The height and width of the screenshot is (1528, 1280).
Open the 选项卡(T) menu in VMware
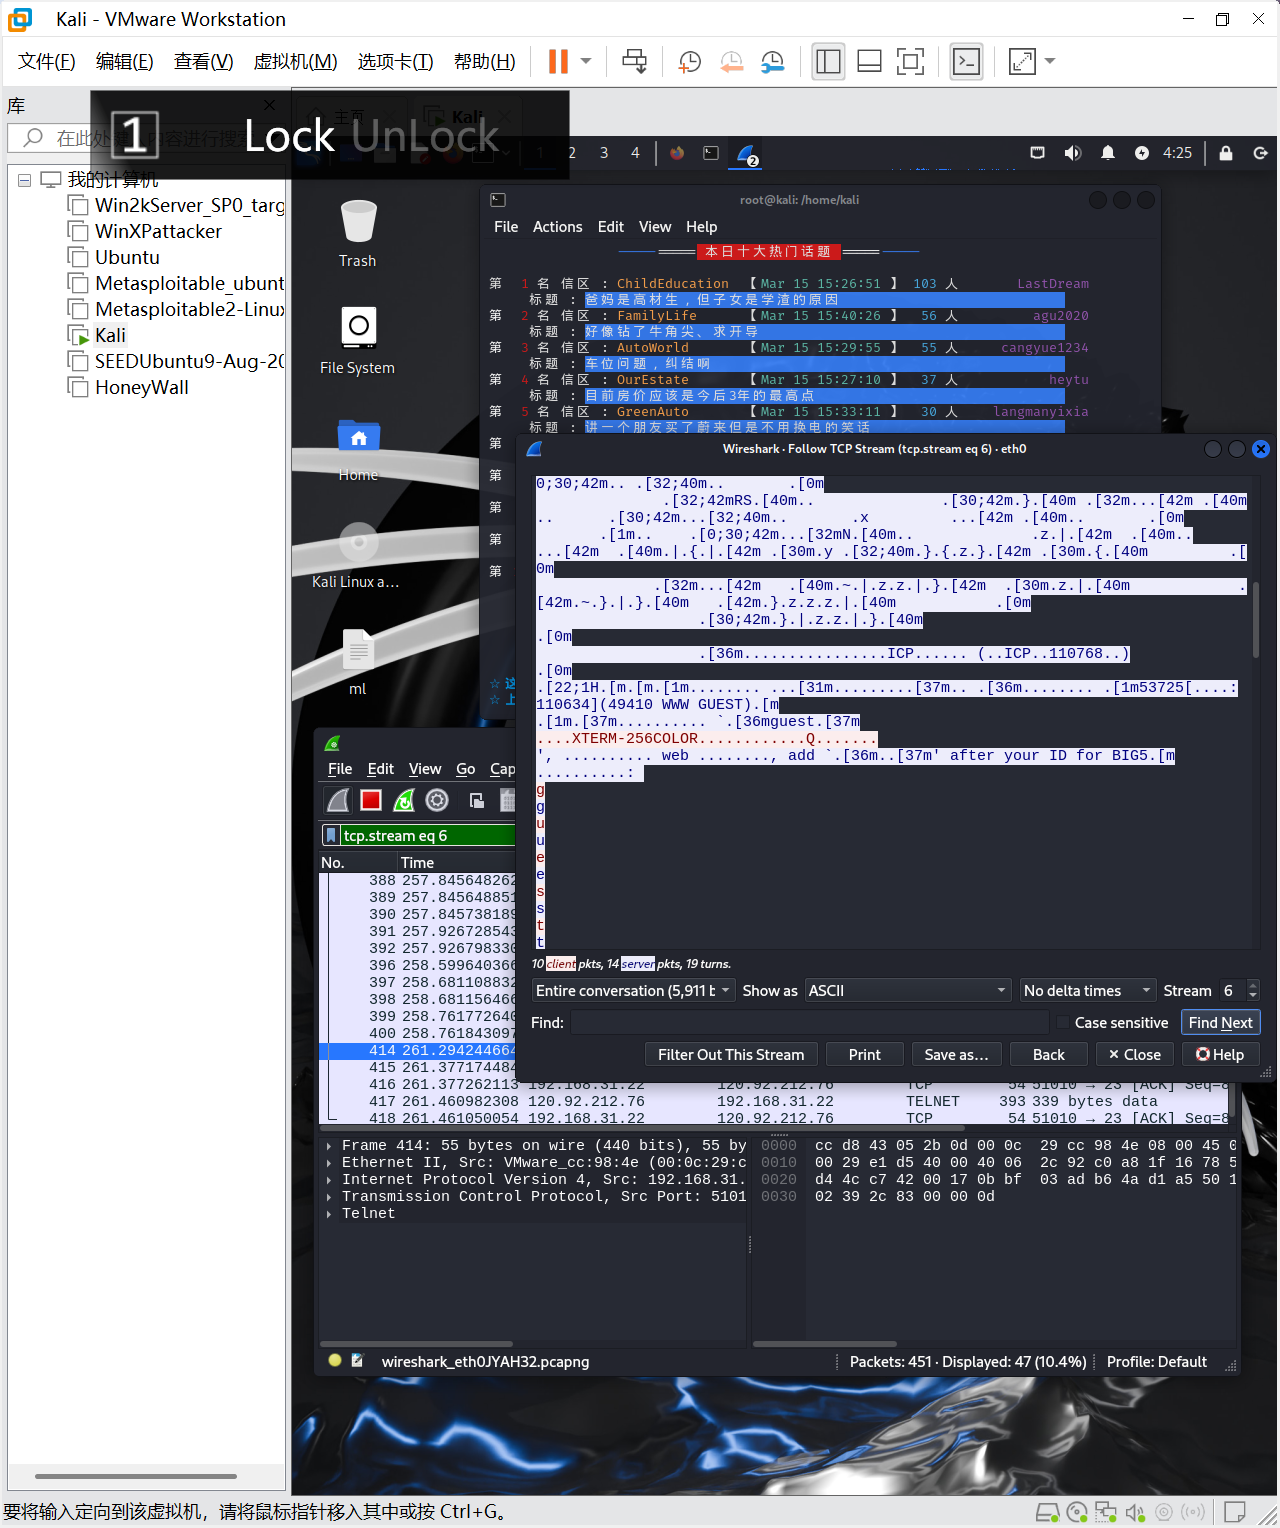pyautogui.click(x=395, y=61)
